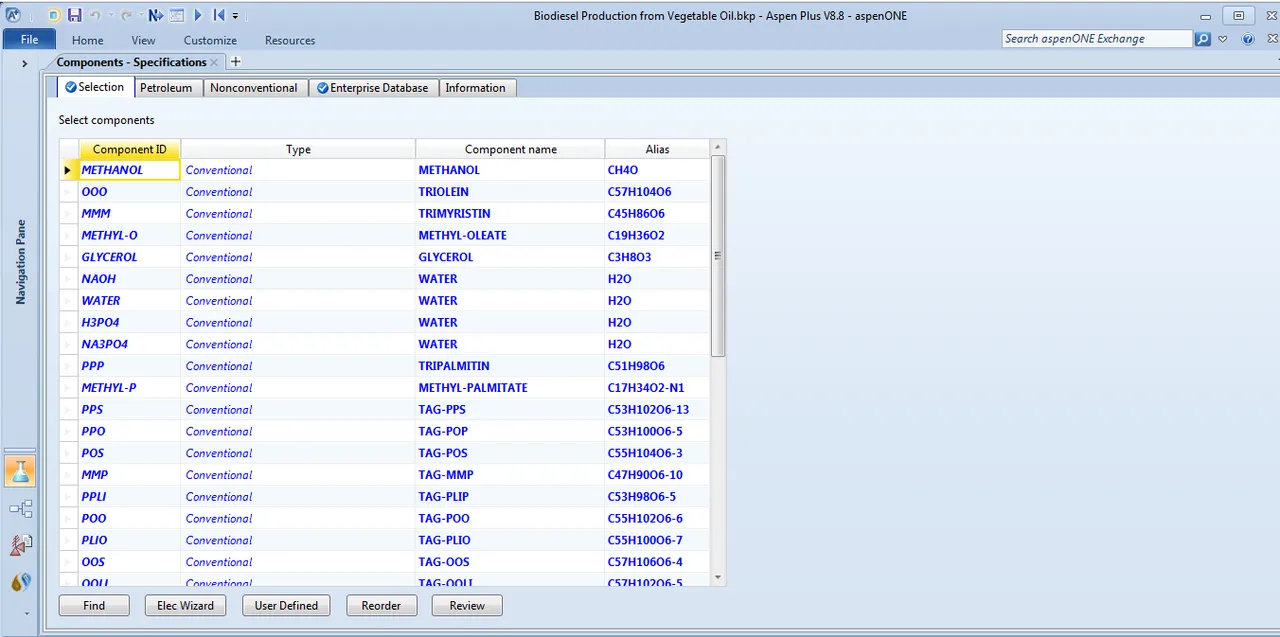The image size is (1280, 637).
Task: Click the PLIO component ID cell
Action: (x=130, y=540)
